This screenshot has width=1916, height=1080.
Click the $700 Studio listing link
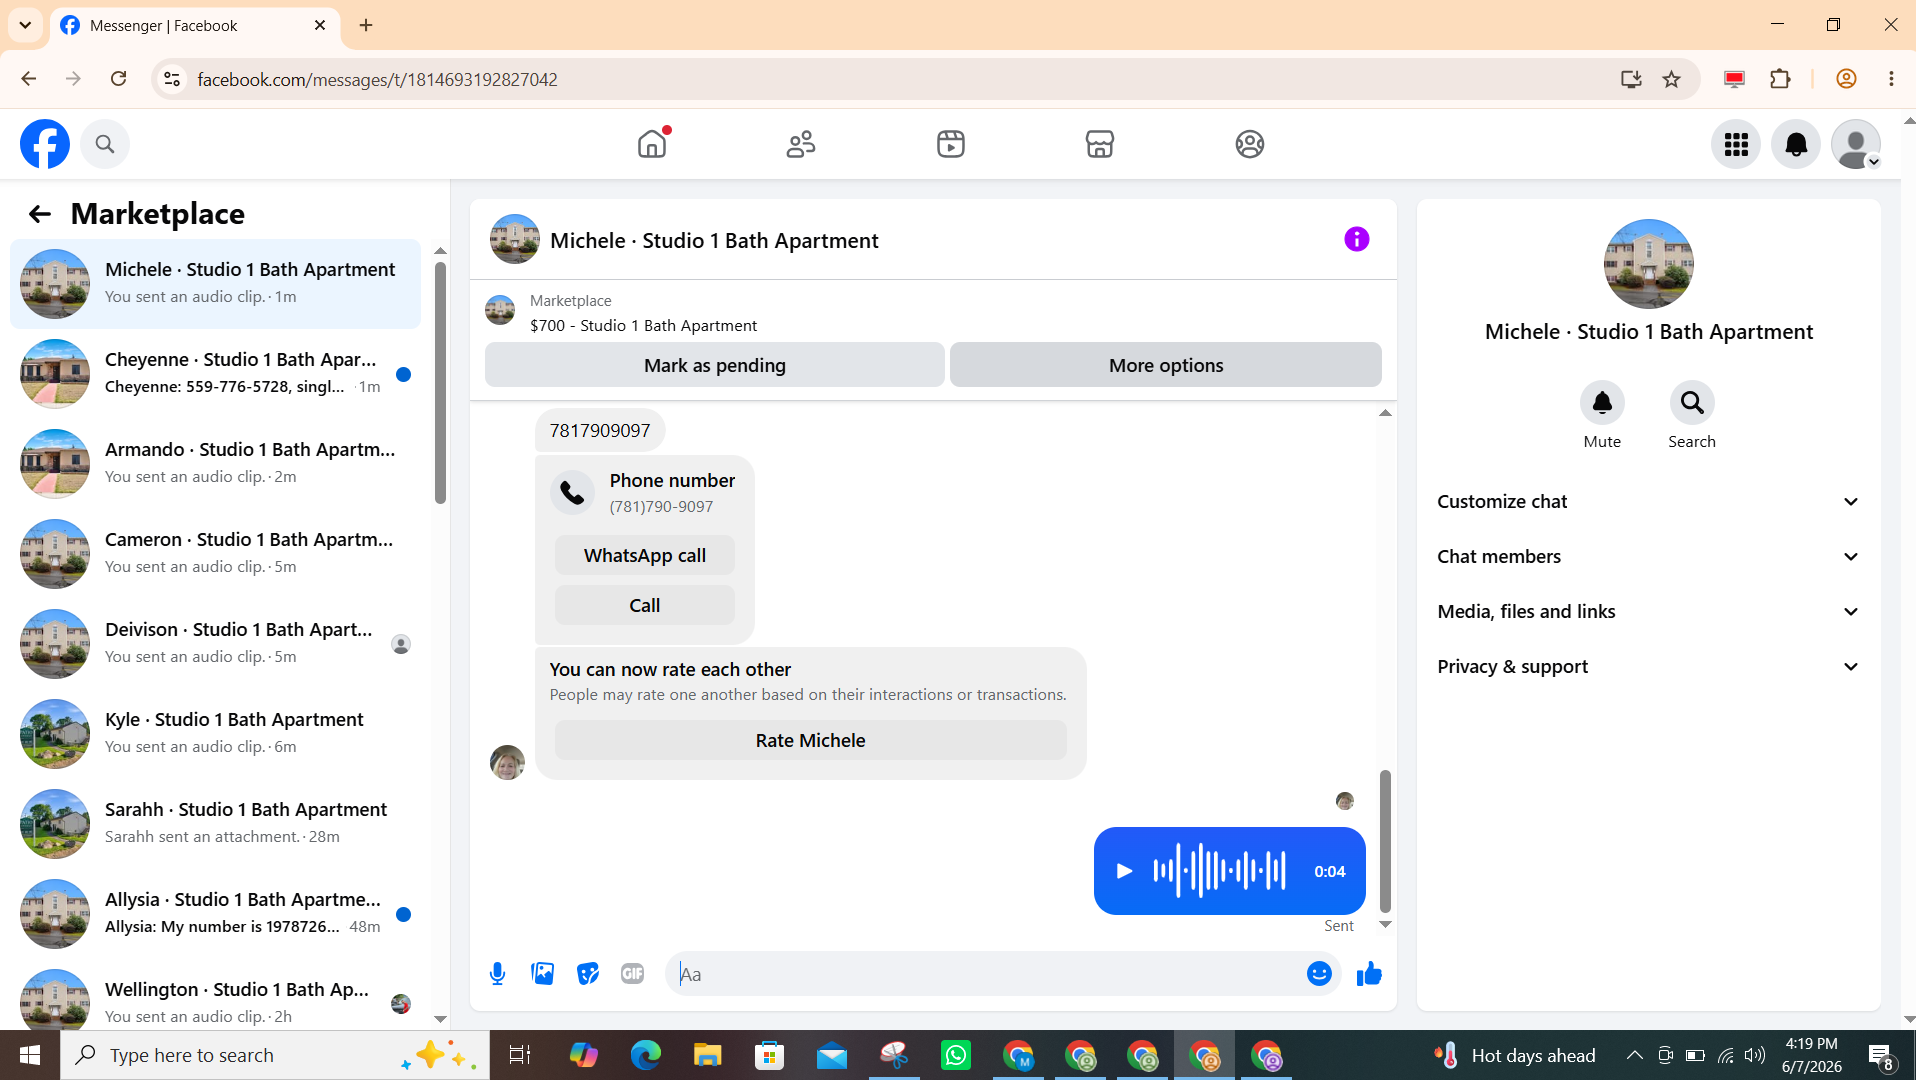tap(643, 326)
